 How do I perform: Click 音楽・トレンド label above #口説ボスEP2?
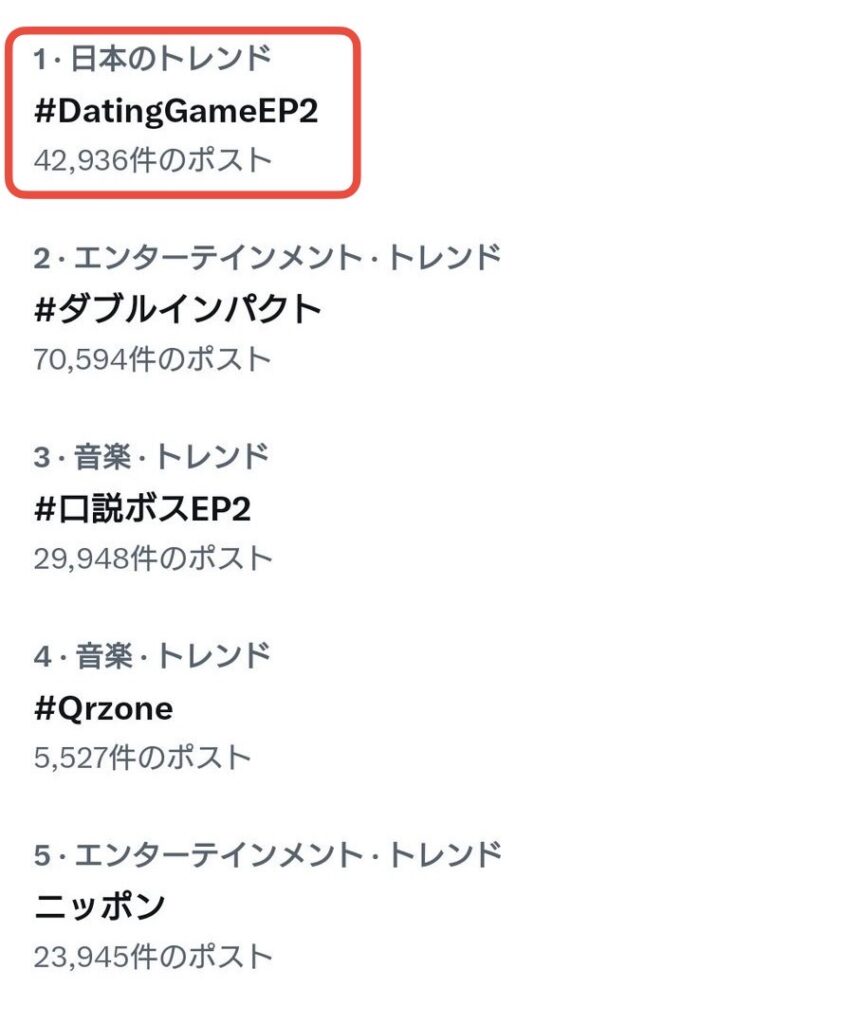click(x=169, y=457)
